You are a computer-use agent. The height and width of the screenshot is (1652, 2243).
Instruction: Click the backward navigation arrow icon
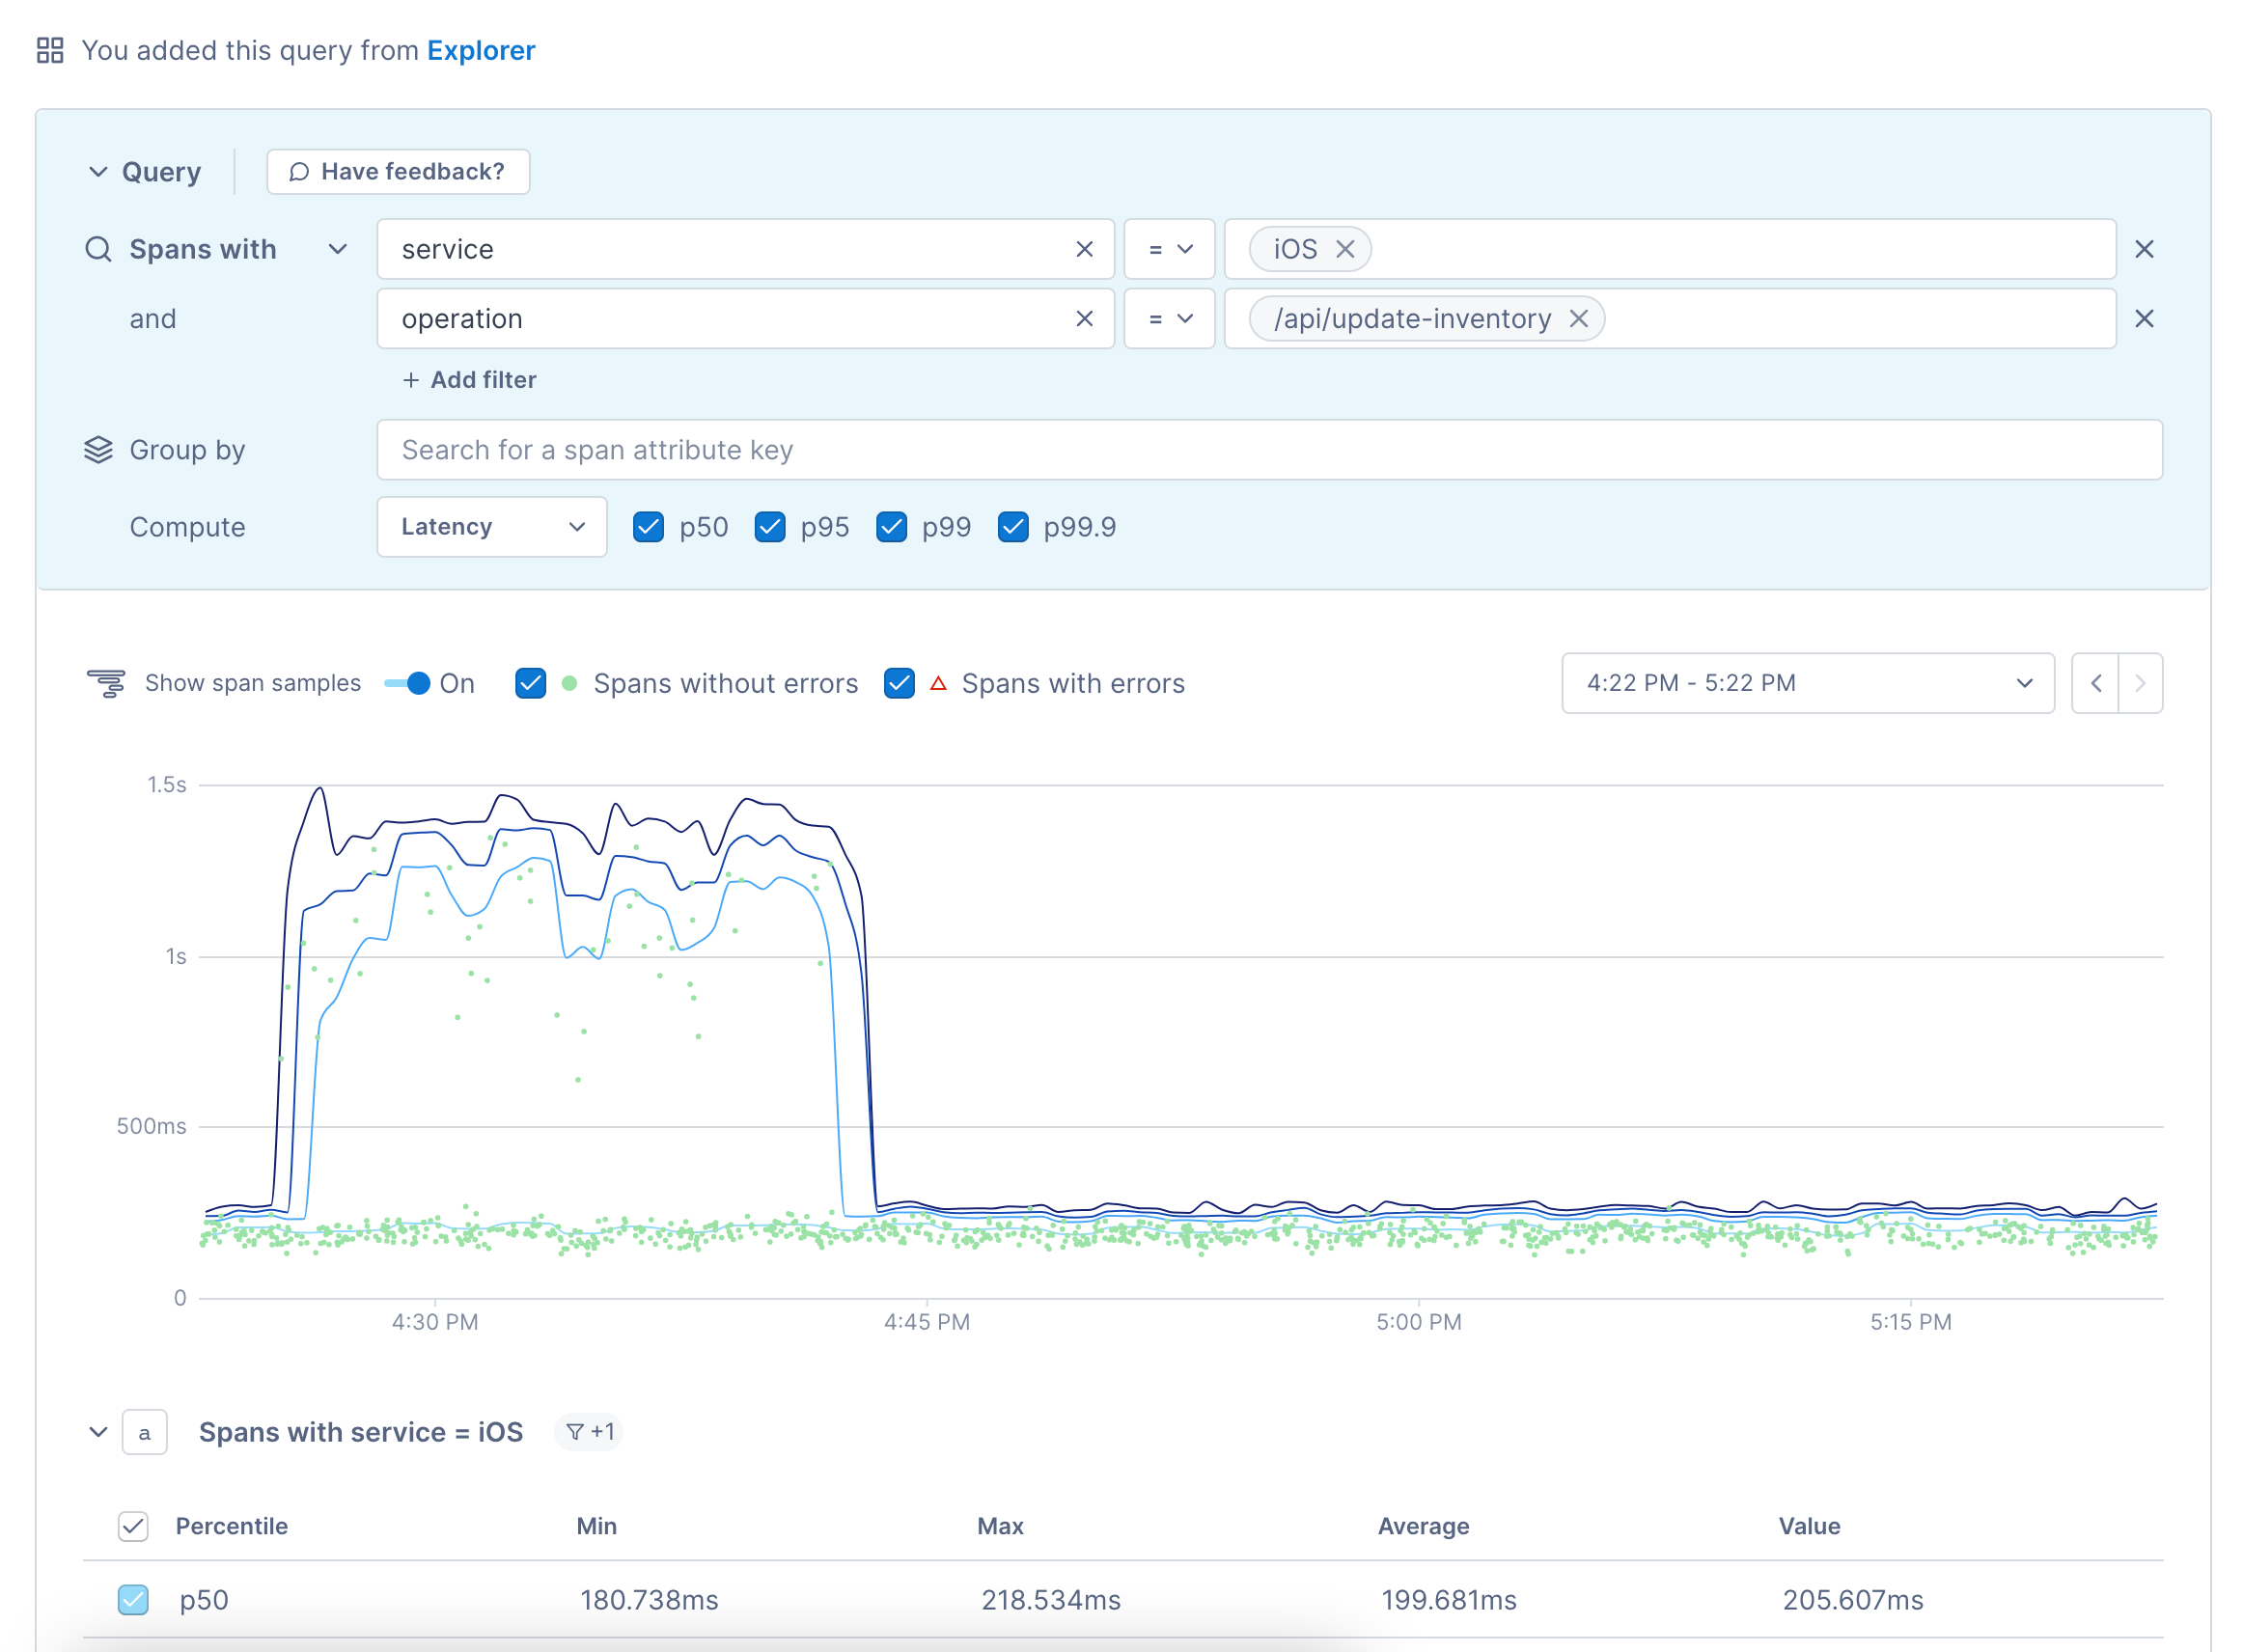tap(2096, 682)
